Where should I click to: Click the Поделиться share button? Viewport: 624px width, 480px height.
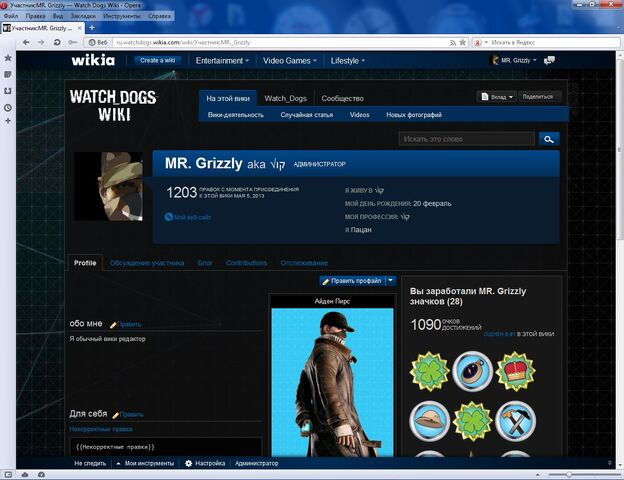pos(538,97)
